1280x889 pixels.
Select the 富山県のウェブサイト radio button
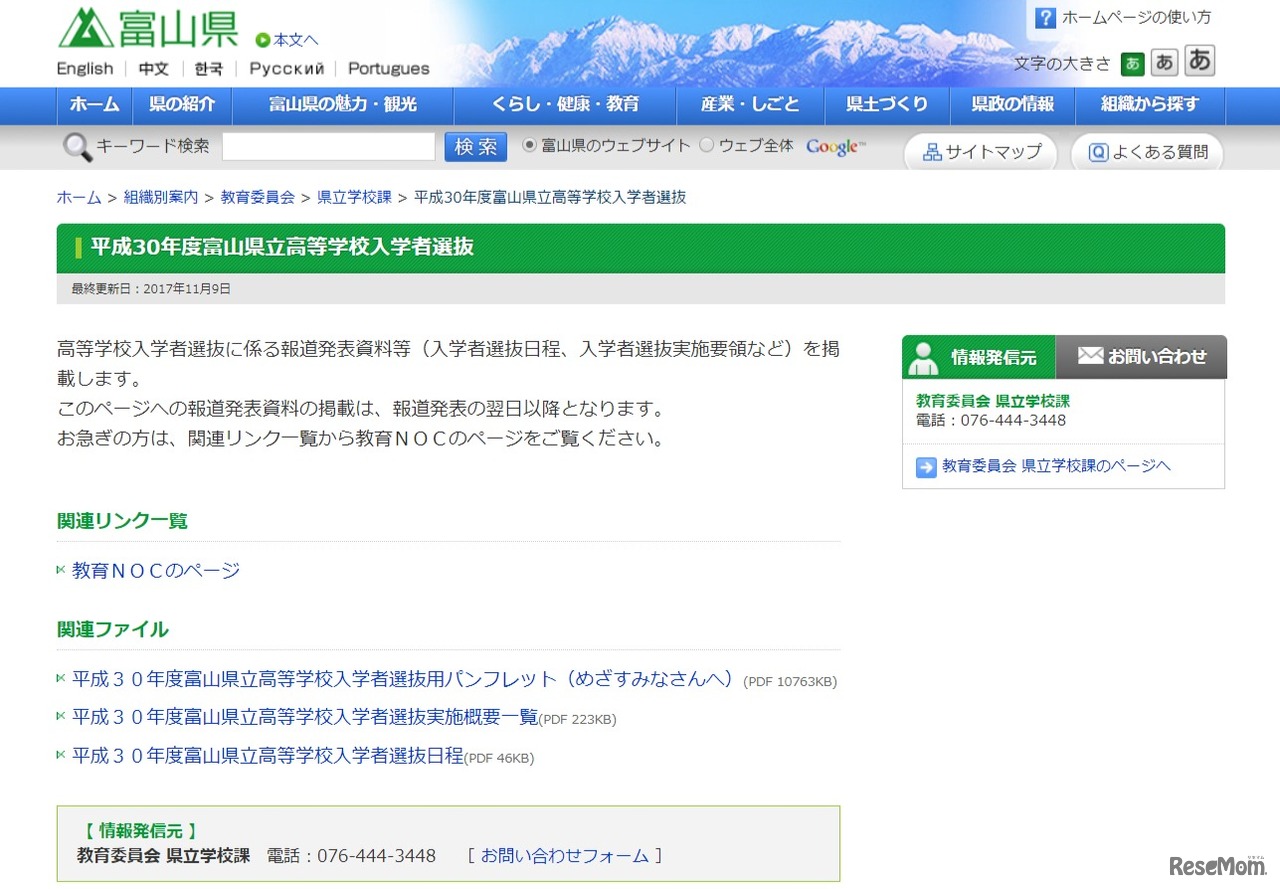pos(528,144)
